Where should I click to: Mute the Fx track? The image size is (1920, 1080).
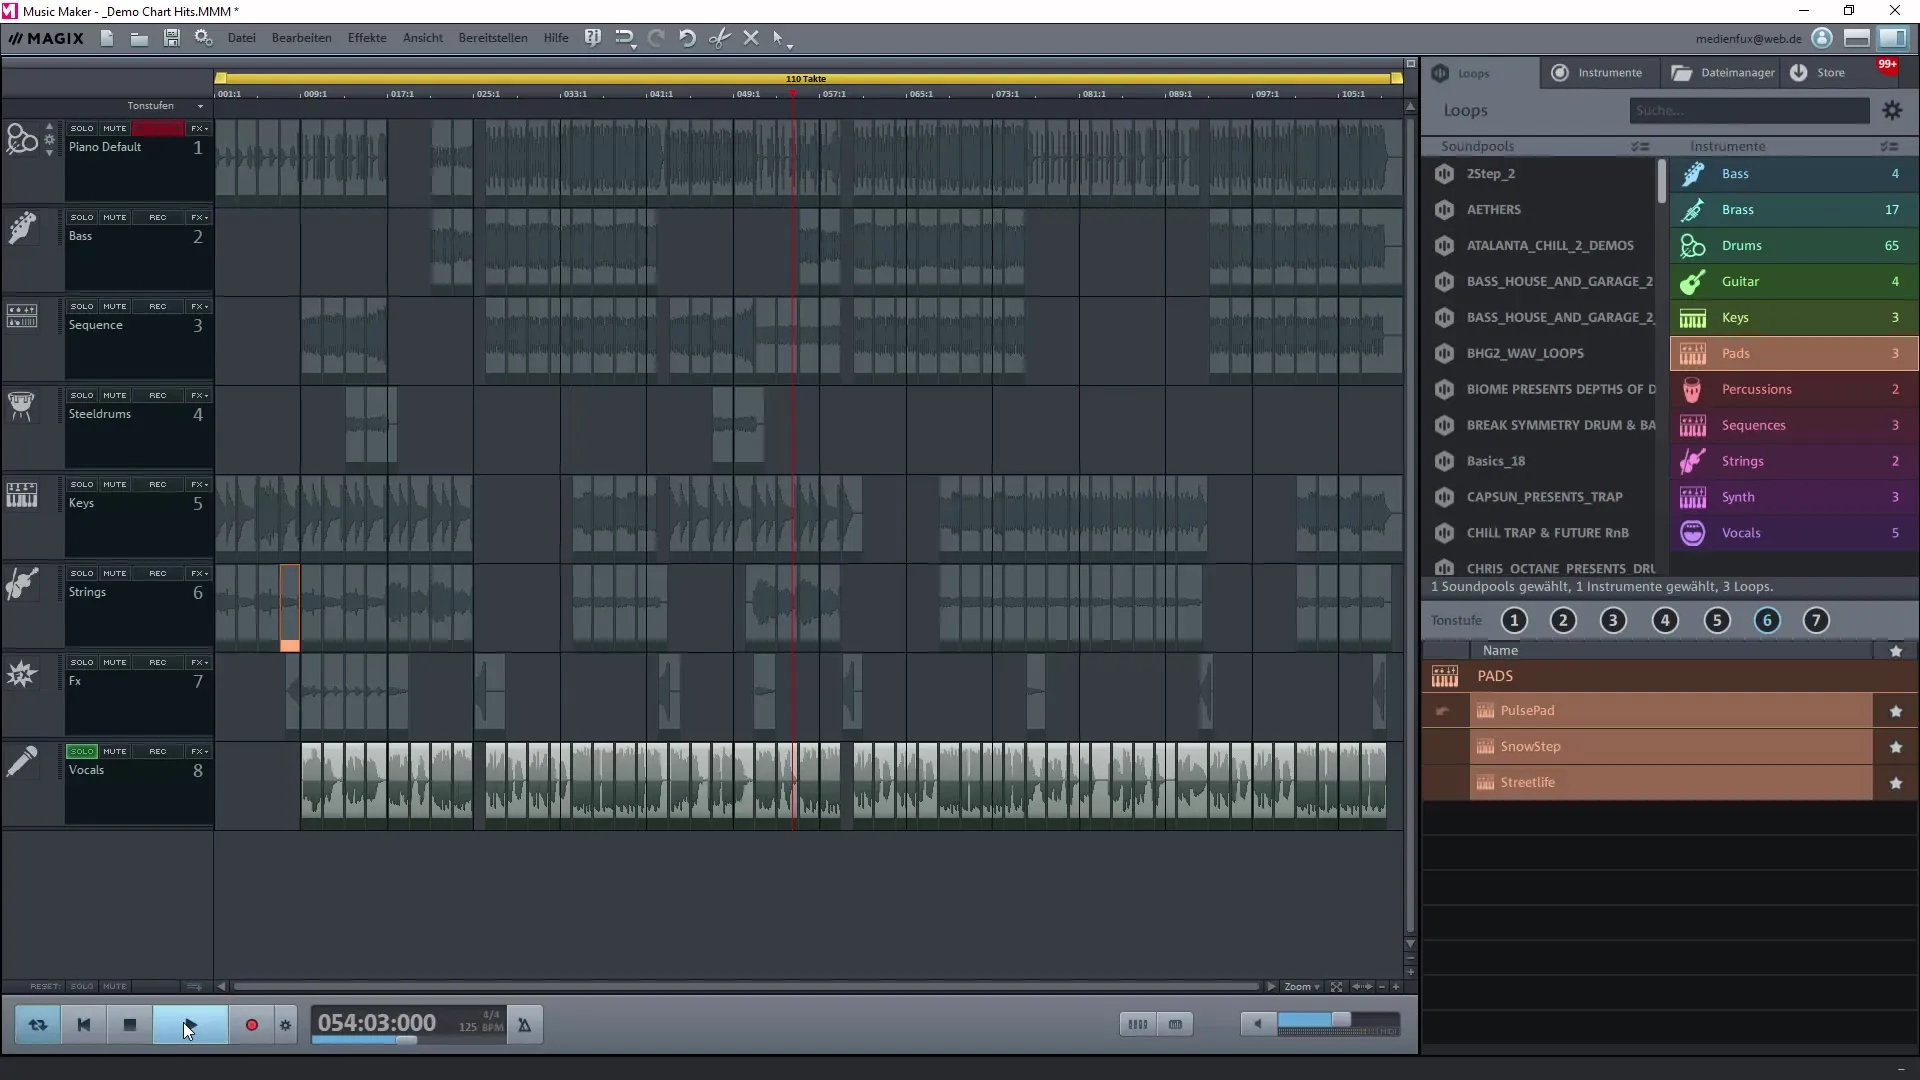(x=115, y=663)
